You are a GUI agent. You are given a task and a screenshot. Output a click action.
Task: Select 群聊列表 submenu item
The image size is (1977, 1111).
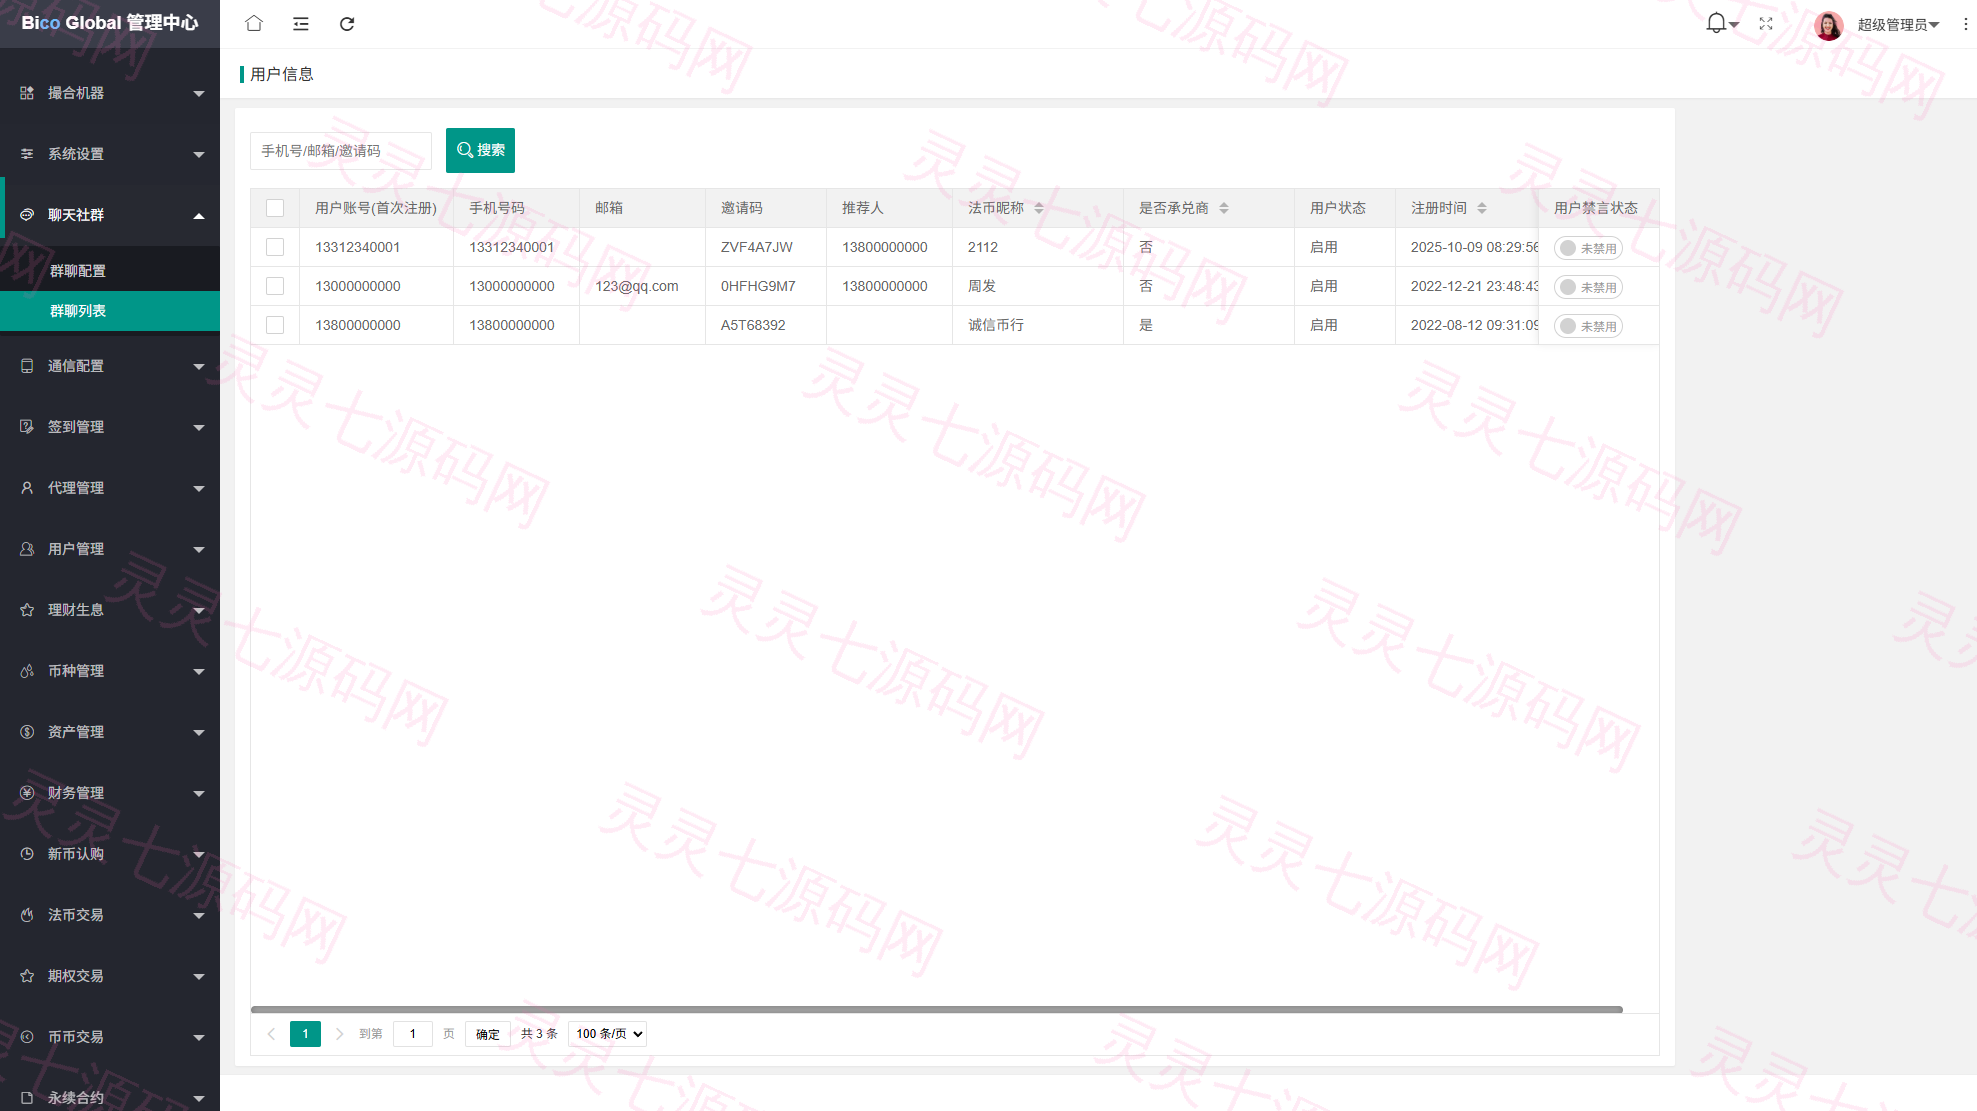tap(110, 311)
